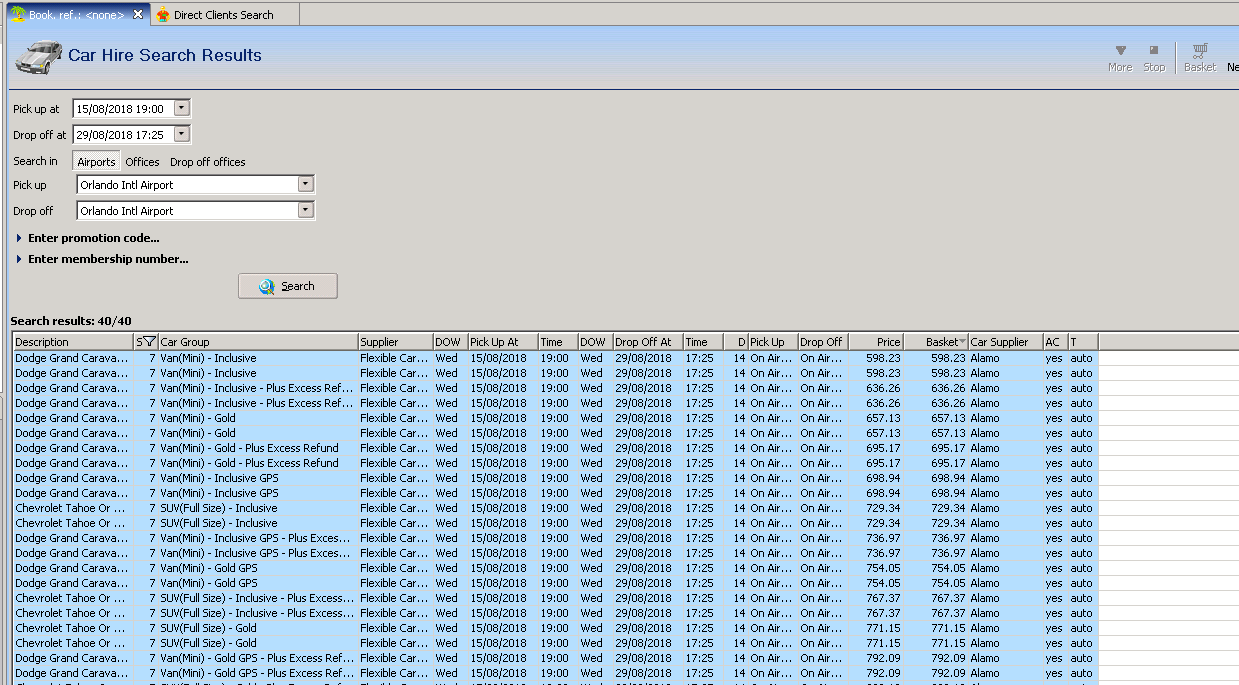This screenshot has height=685, width=1239.
Task: Sort by the Car Group column header
Action: point(258,342)
